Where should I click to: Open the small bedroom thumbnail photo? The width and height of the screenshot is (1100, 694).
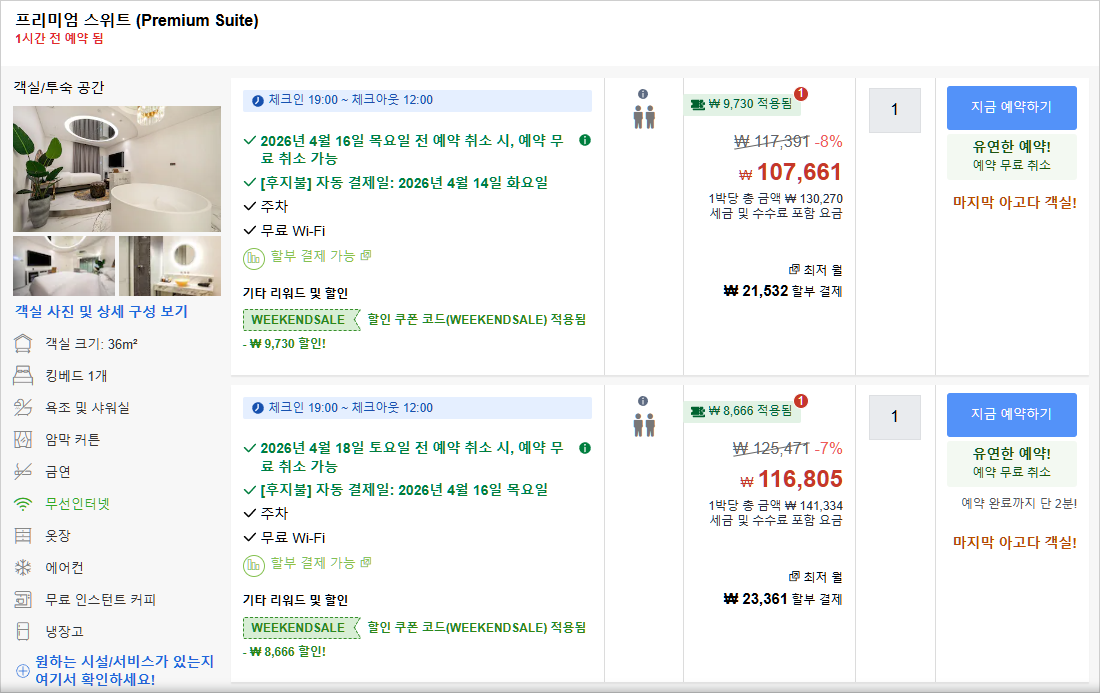(63, 266)
